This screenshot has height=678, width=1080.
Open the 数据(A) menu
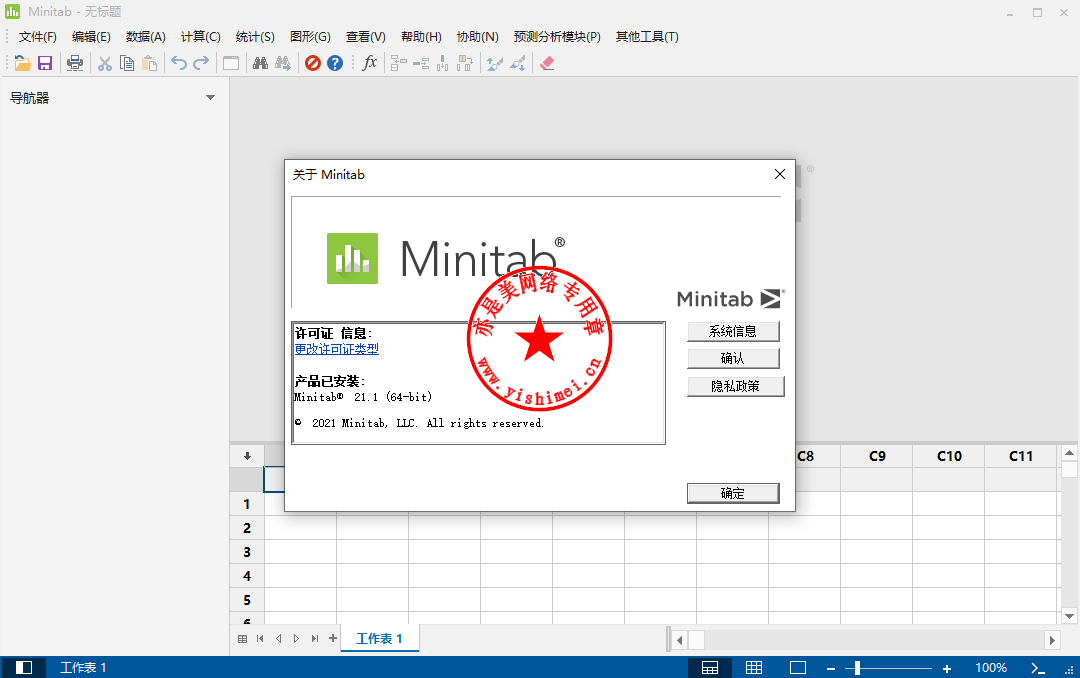(146, 37)
